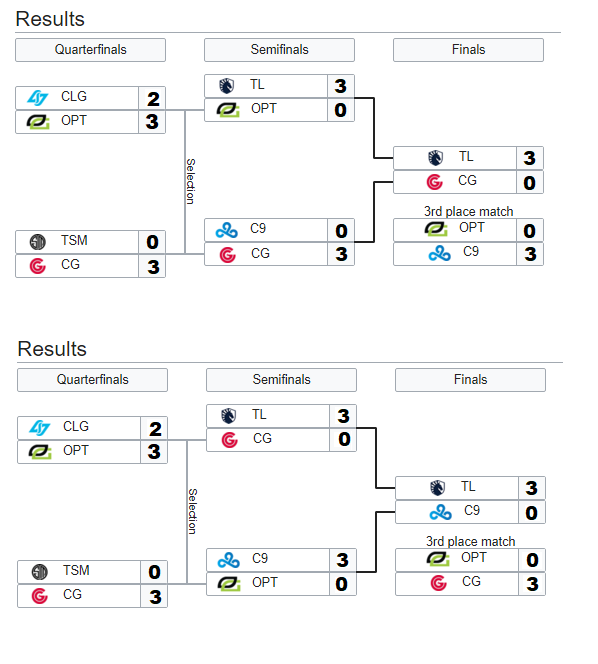Select the top Finals header
The width and height of the screenshot is (598, 664).
tap(468, 50)
